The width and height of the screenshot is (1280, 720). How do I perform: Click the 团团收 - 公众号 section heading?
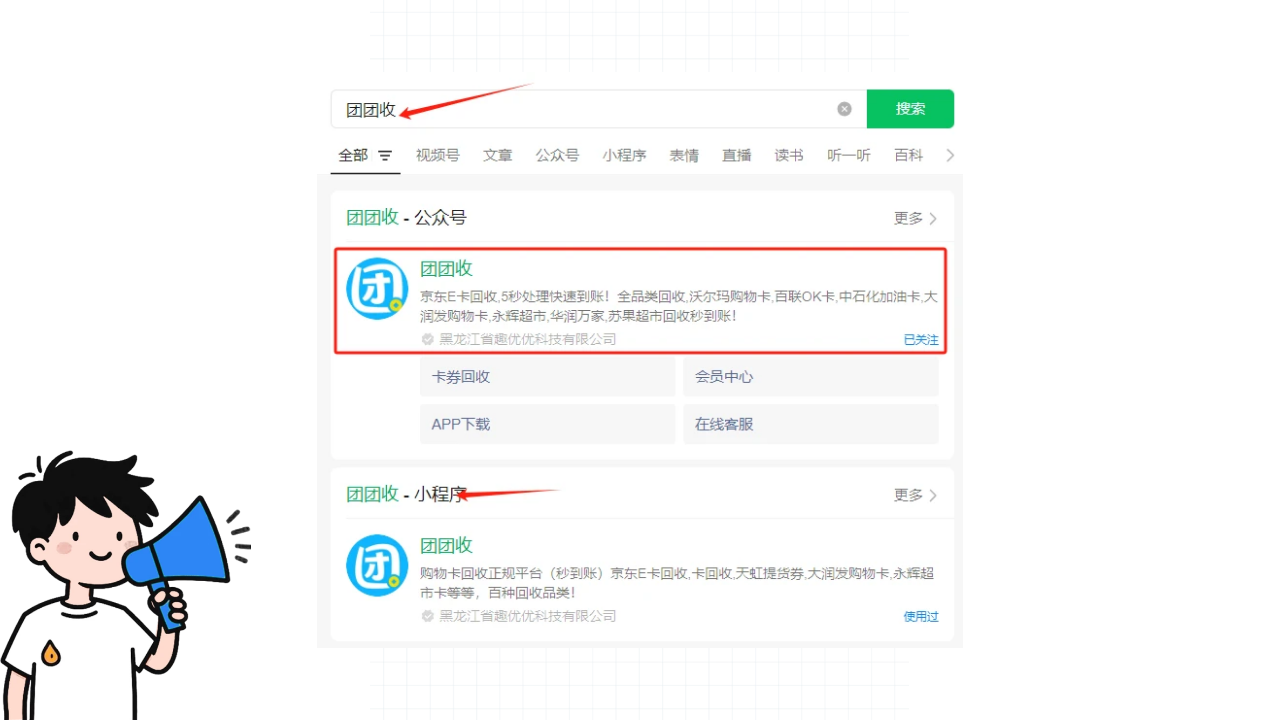pyautogui.click(x=406, y=218)
